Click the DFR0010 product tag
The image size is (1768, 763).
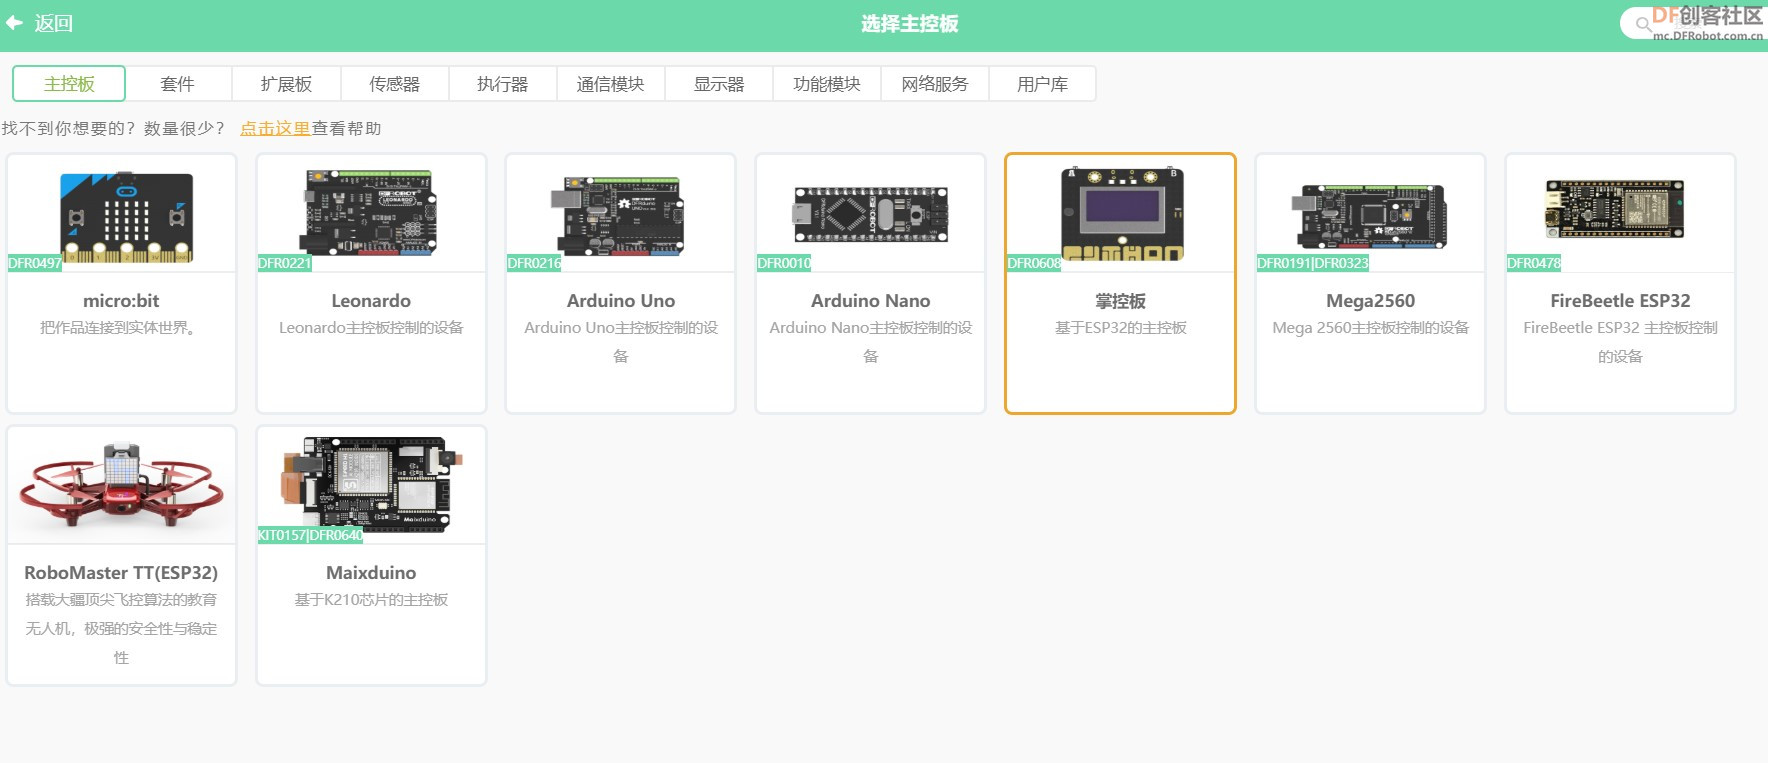pyautogui.click(x=784, y=263)
